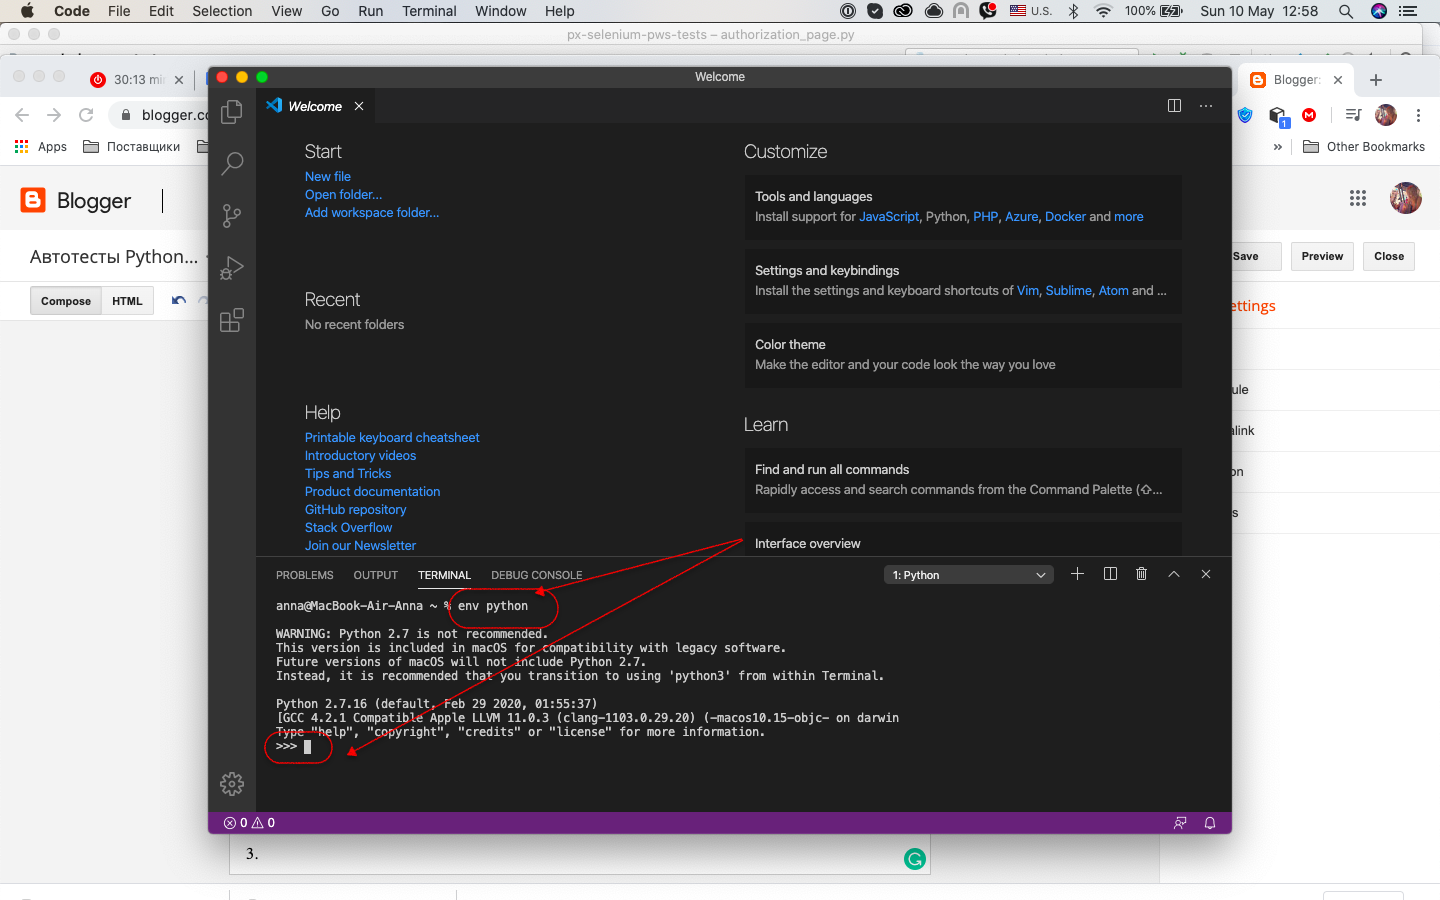Open the Search view in activity bar
Viewport: 1440px width, 900px height.
click(x=232, y=164)
